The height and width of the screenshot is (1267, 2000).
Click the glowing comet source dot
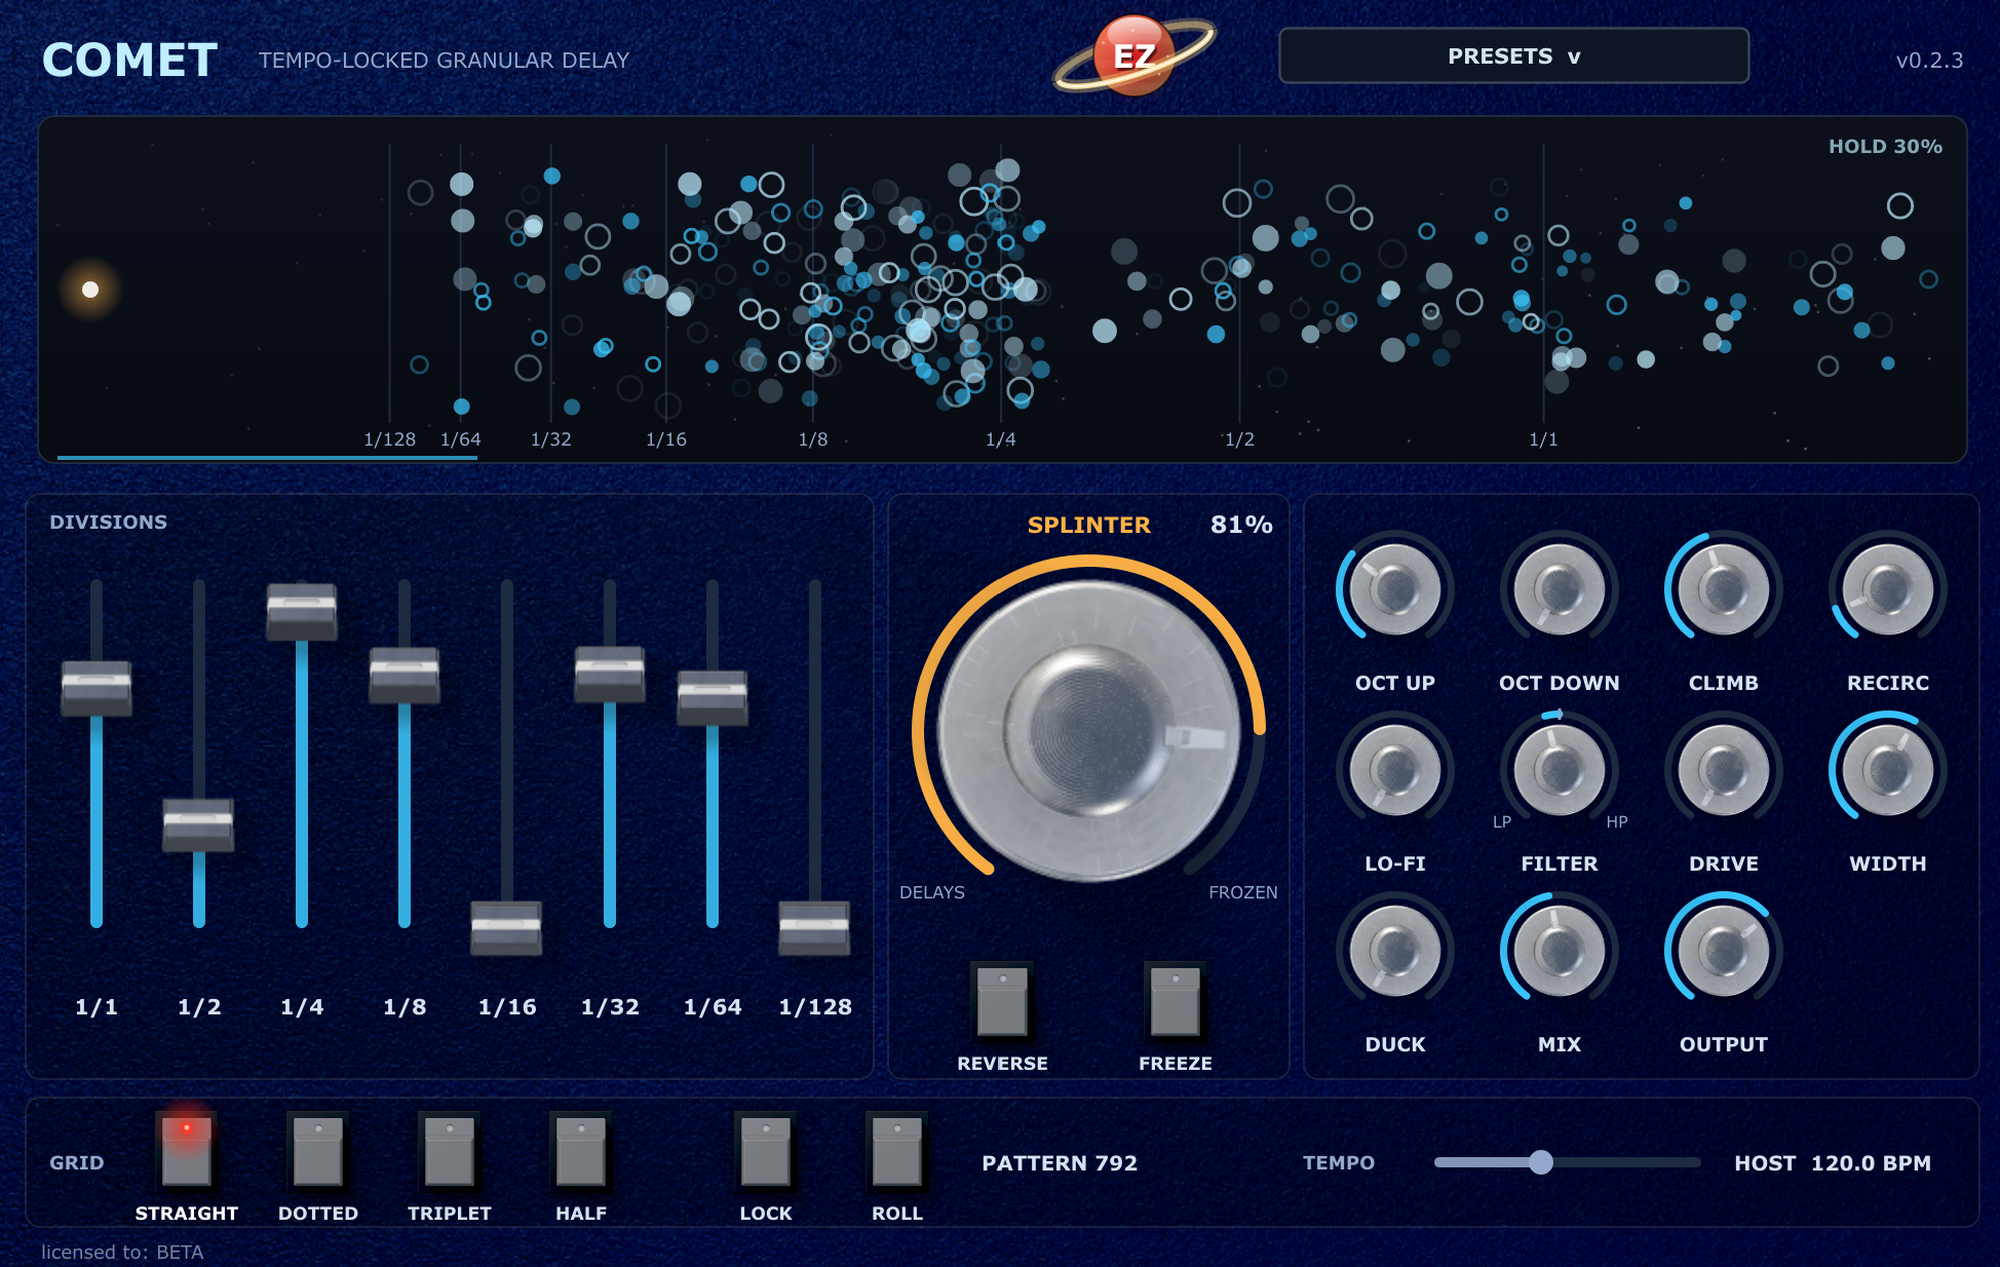tap(90, 289)
